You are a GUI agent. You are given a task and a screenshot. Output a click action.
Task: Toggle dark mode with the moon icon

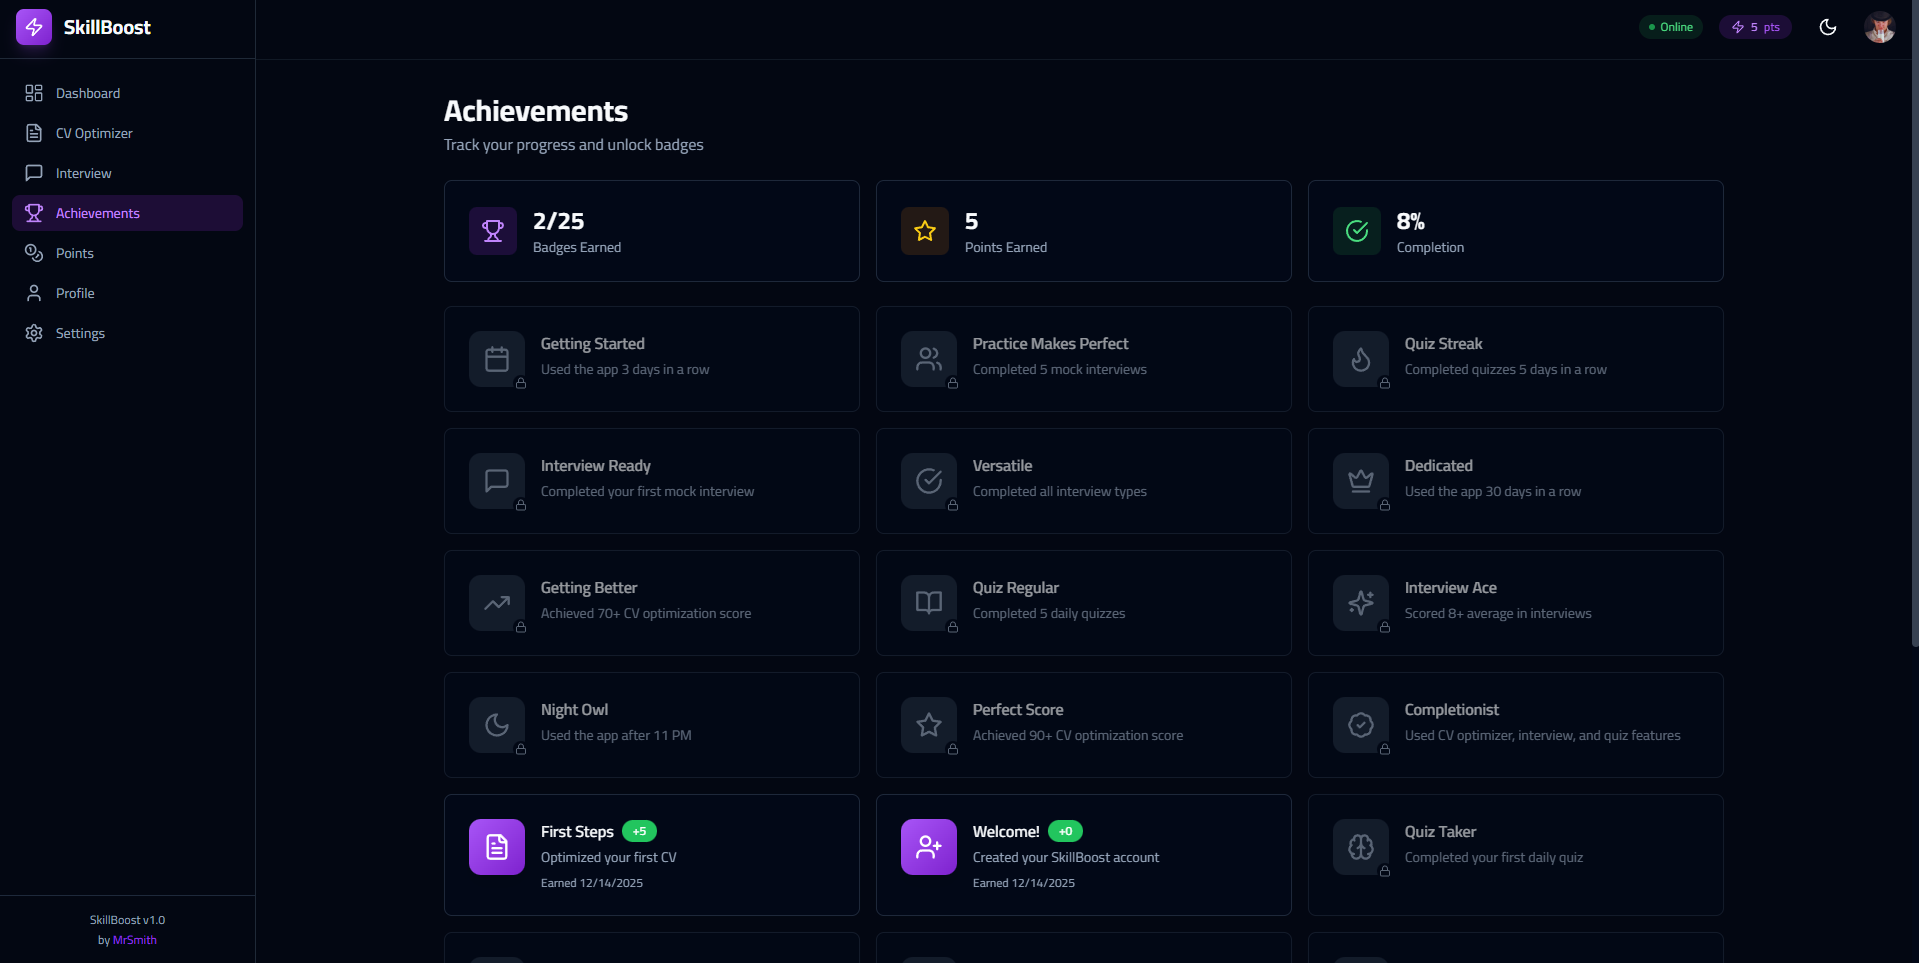[1828, 27]
